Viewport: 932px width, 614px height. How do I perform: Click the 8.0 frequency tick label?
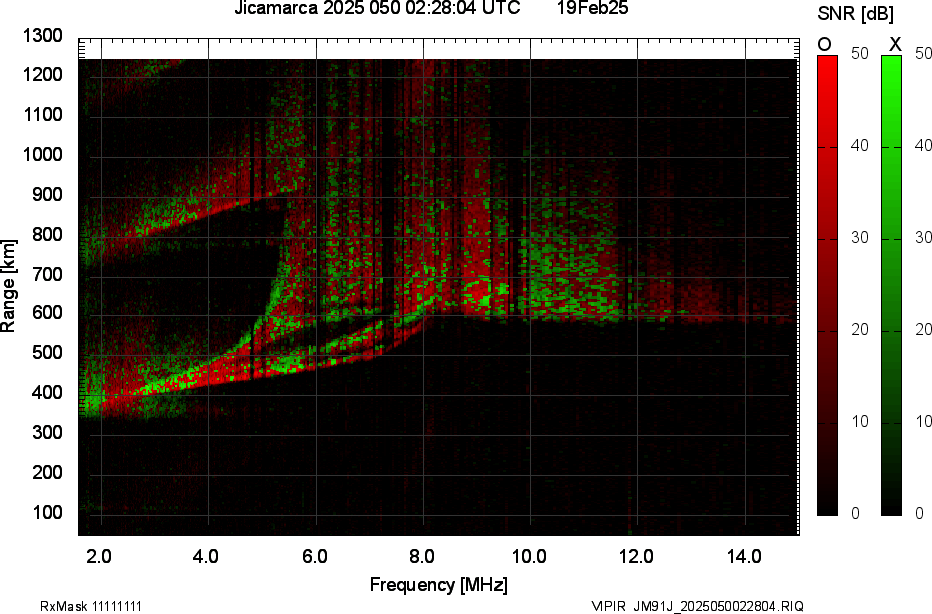pyautogui.click(x=421, y=557)
